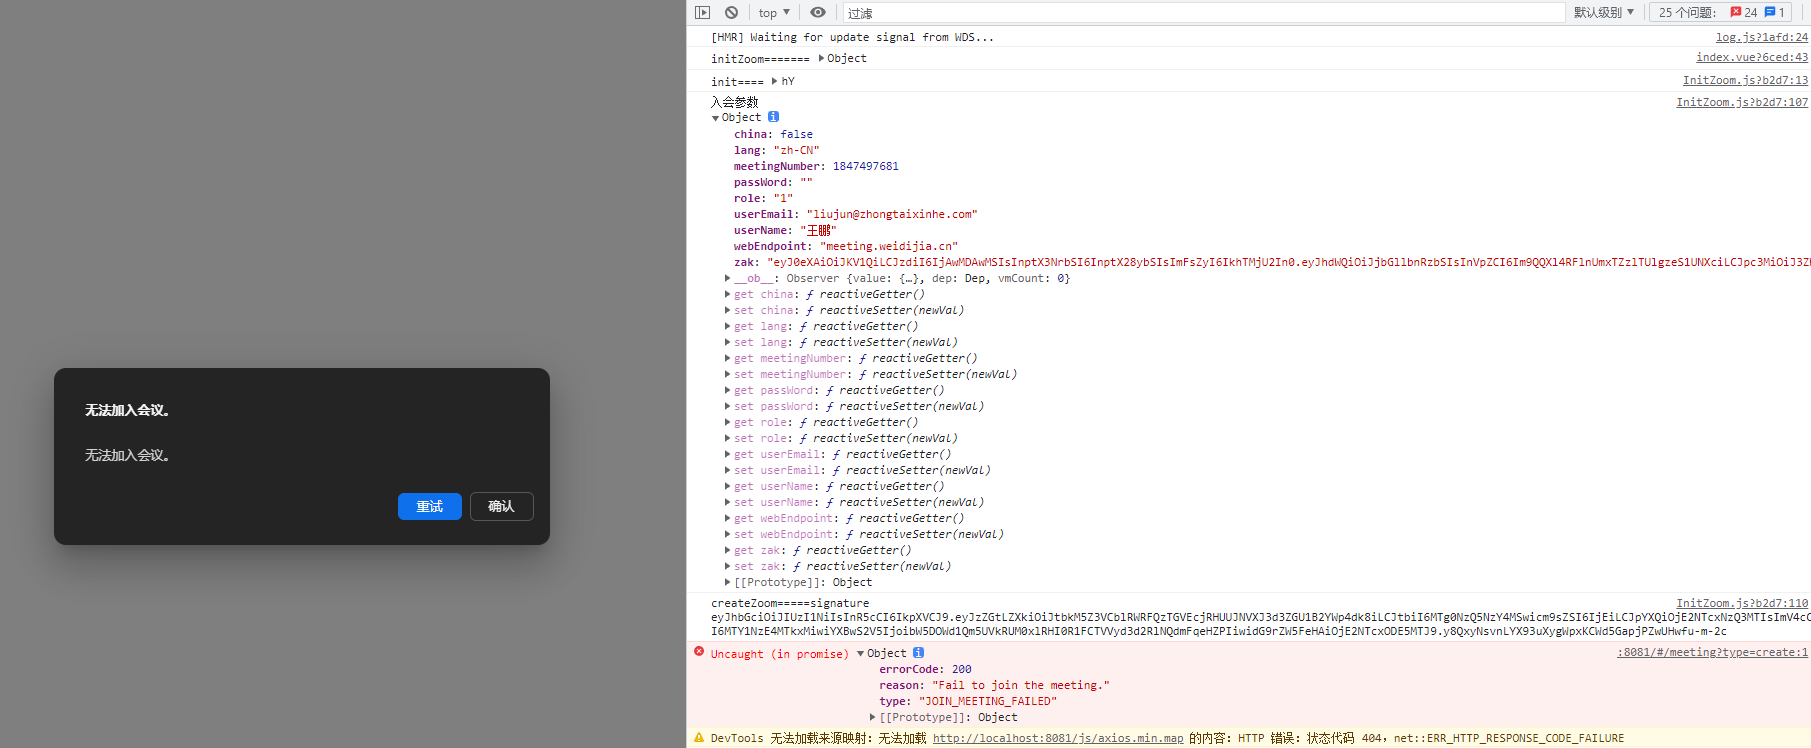
Task: Click the yellow warning icon on the DevTools row
Action: point(699,738)
